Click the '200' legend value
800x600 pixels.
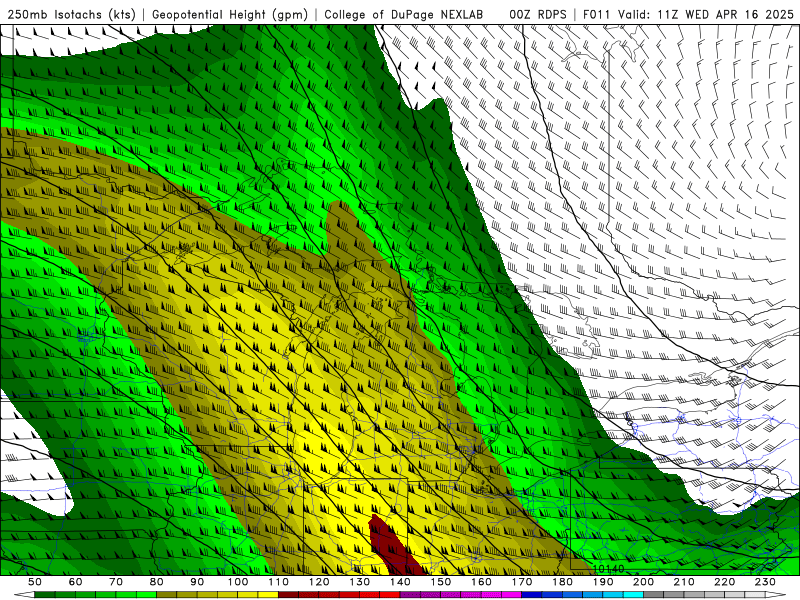coord(643,582)
